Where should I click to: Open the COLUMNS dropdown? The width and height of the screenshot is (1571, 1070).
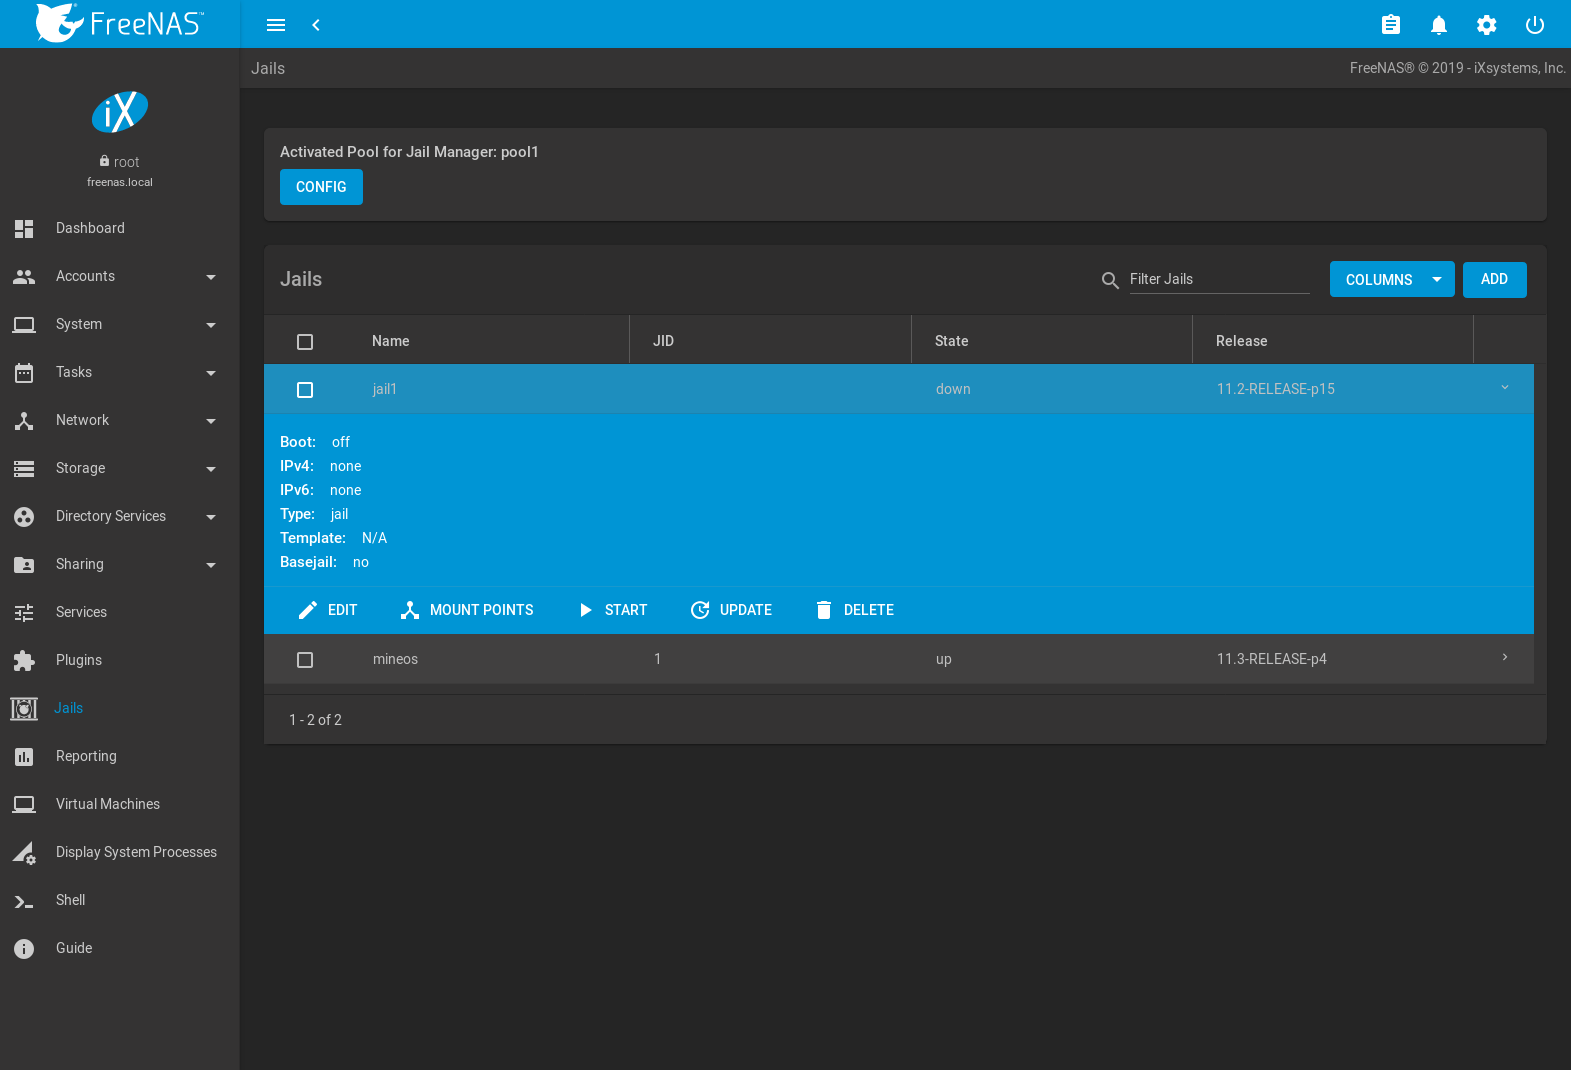1391,280
